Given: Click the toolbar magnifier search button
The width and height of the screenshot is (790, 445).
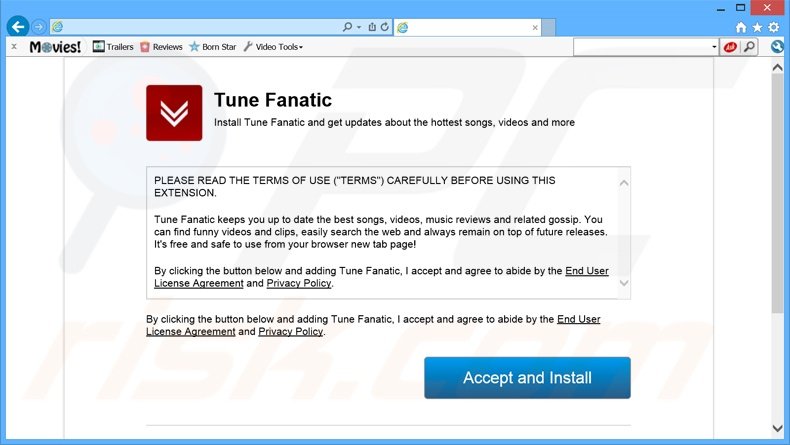Looking at the screenshot, I should tap(749, 47).
